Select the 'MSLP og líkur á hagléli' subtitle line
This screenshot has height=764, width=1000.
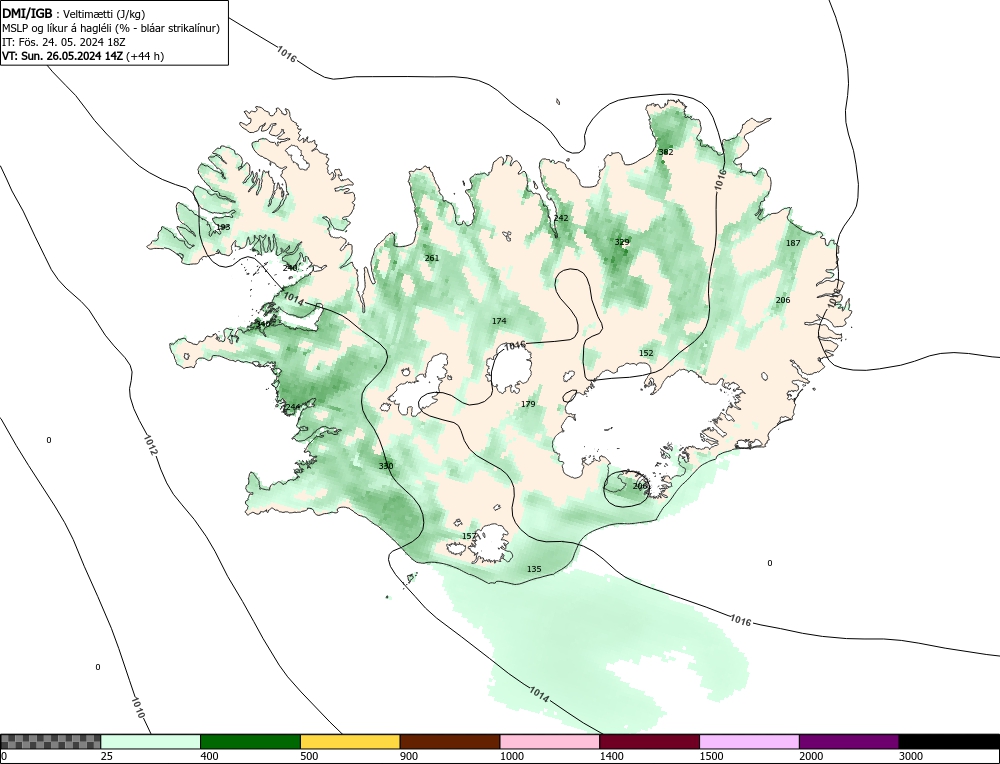111,29
